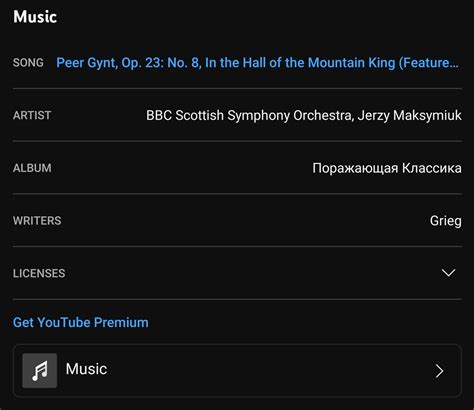This screenshot has height=410, width=474.
Task: Click the album name Поражающая Классика
Action: [x=387, y=168]
